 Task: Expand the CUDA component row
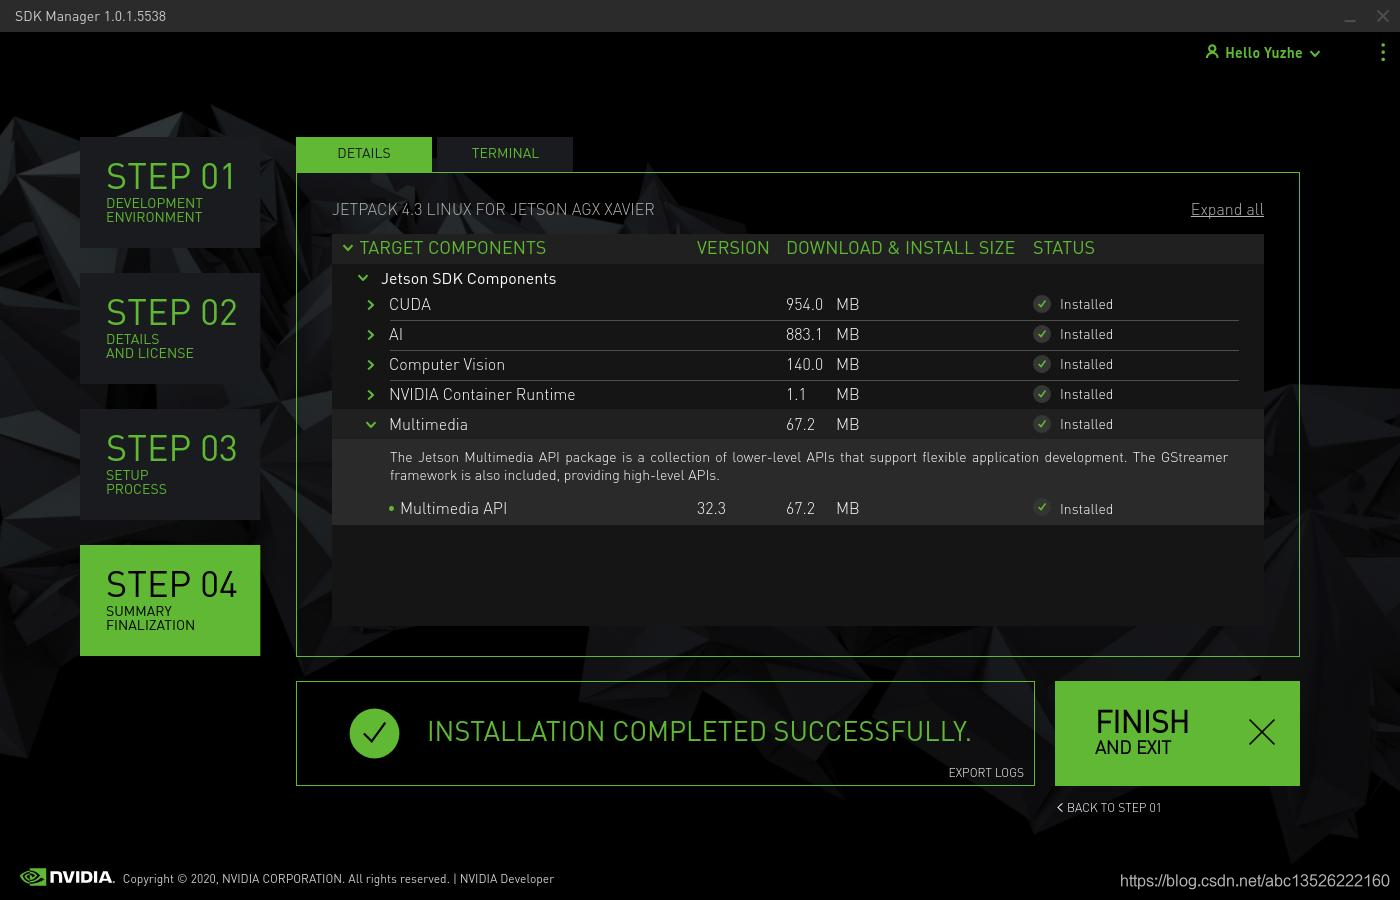click(x=371, y=305)
